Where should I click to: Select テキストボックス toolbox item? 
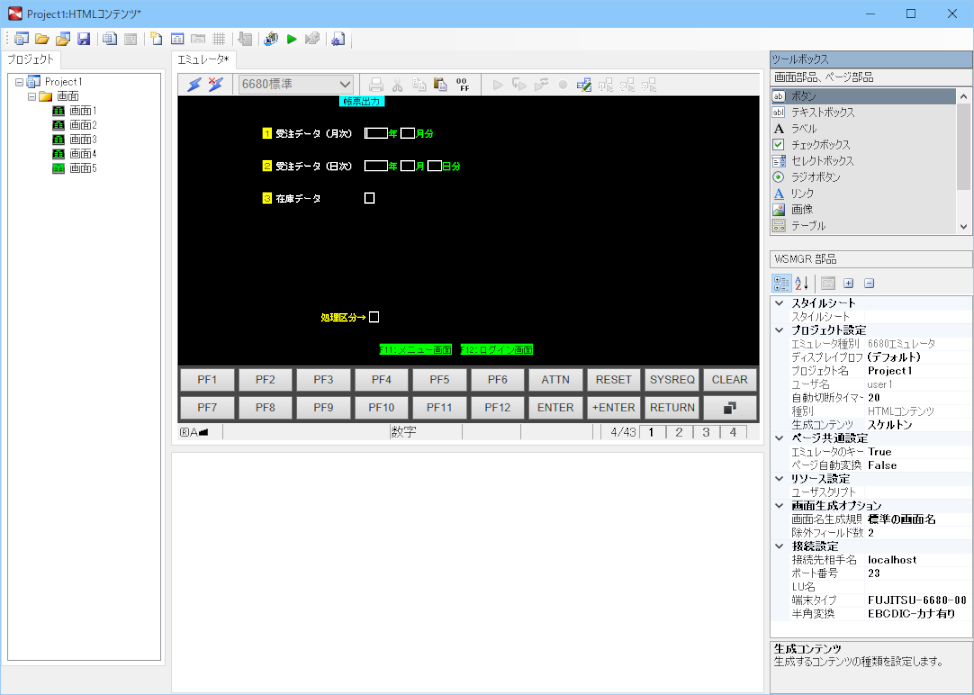pos(863,112)
